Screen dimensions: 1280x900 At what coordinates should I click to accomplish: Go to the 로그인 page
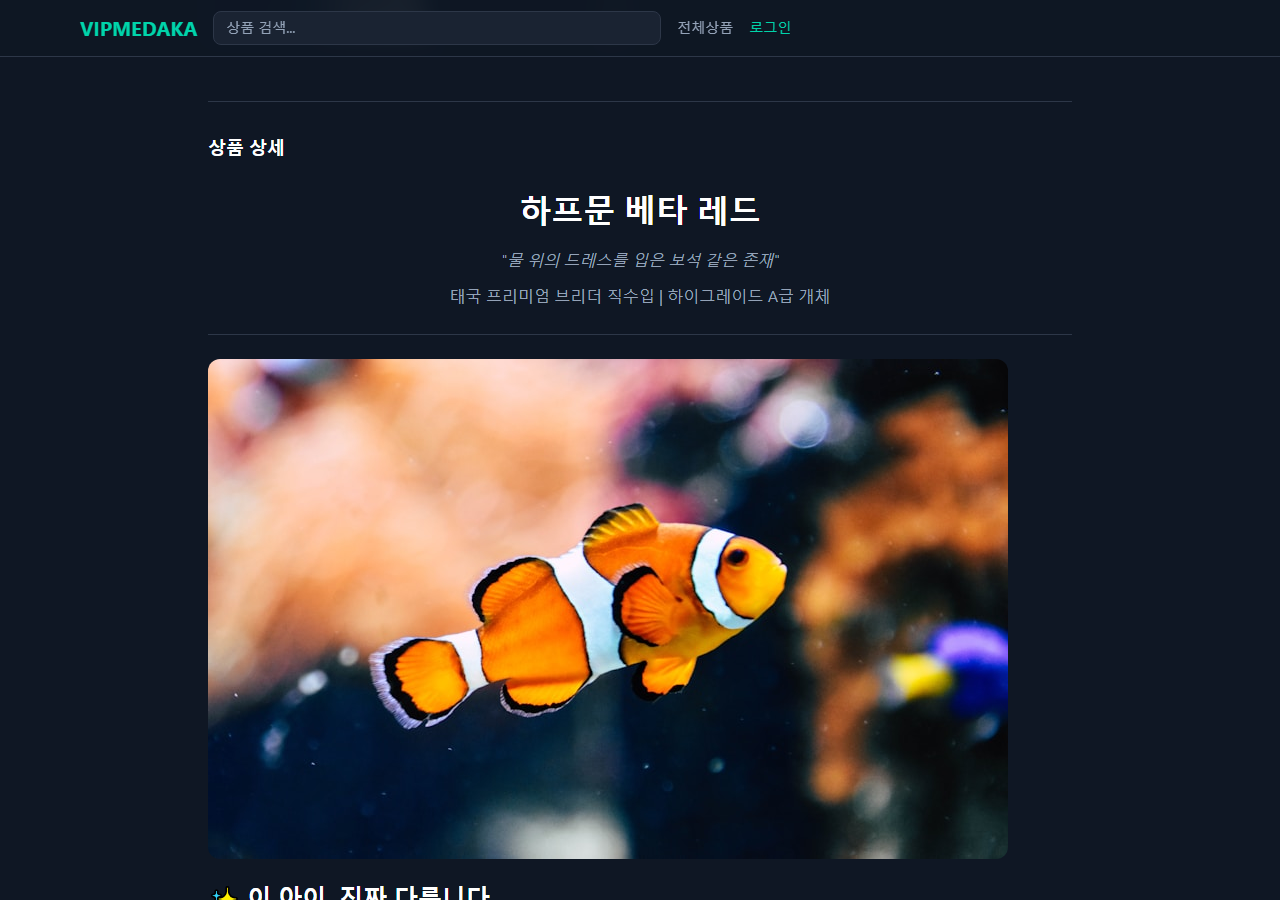pos(770,28)
